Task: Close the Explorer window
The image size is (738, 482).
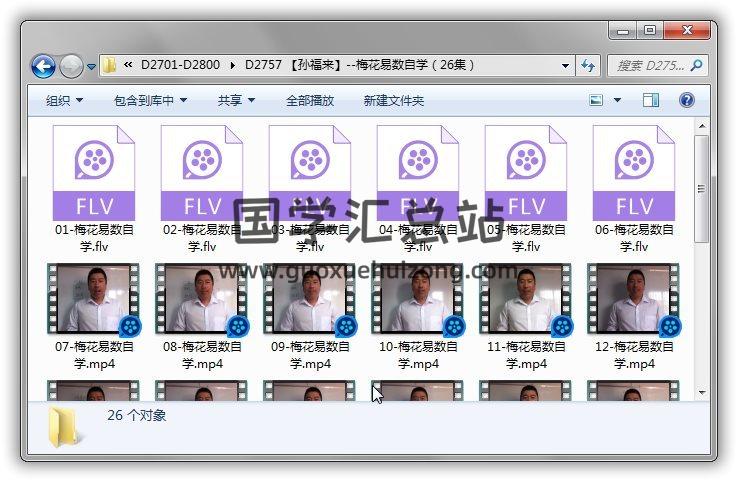Action: (x=687, y=31)
